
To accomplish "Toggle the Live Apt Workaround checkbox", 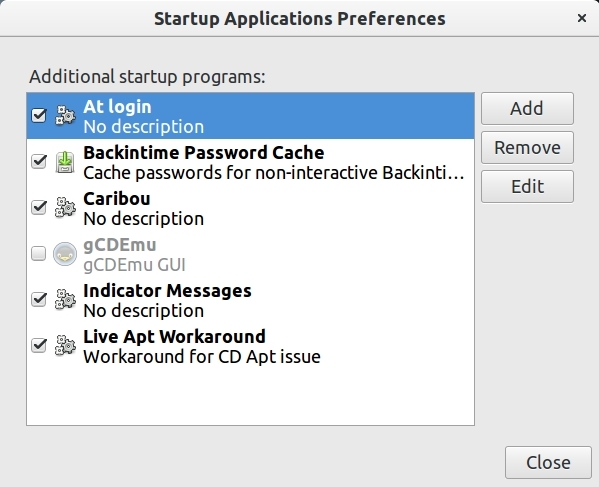I will tap(39, 345).
